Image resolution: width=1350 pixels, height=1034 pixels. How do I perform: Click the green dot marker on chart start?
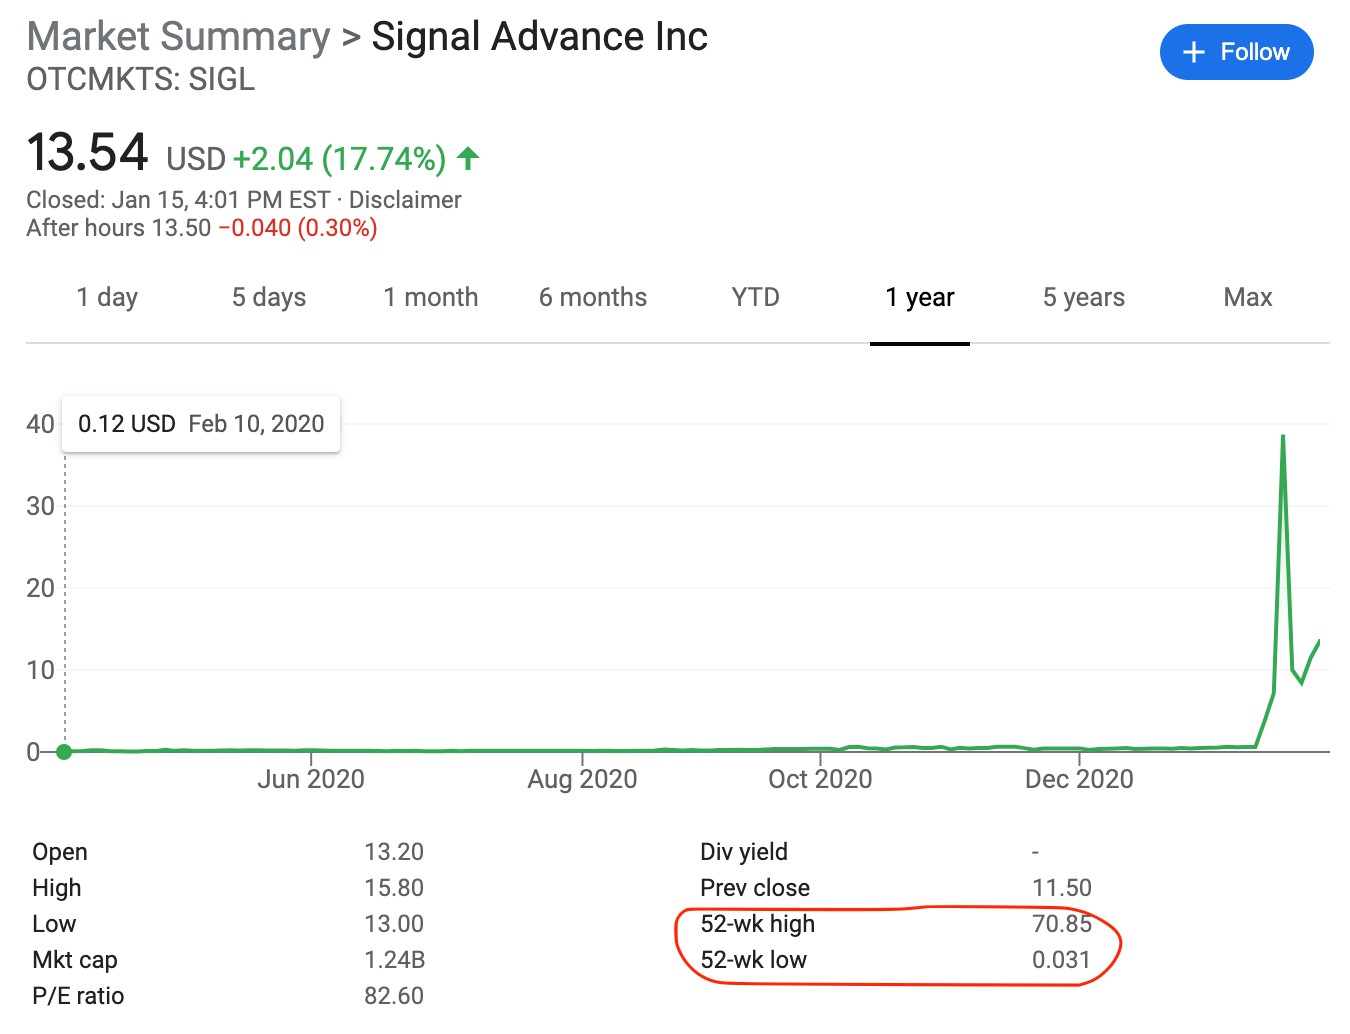(64, 752)
